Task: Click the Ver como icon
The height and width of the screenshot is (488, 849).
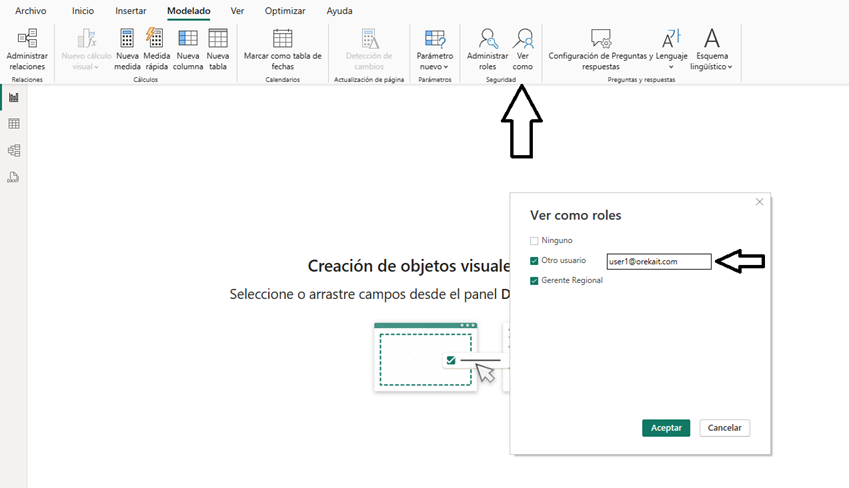Action: (523, 39)
